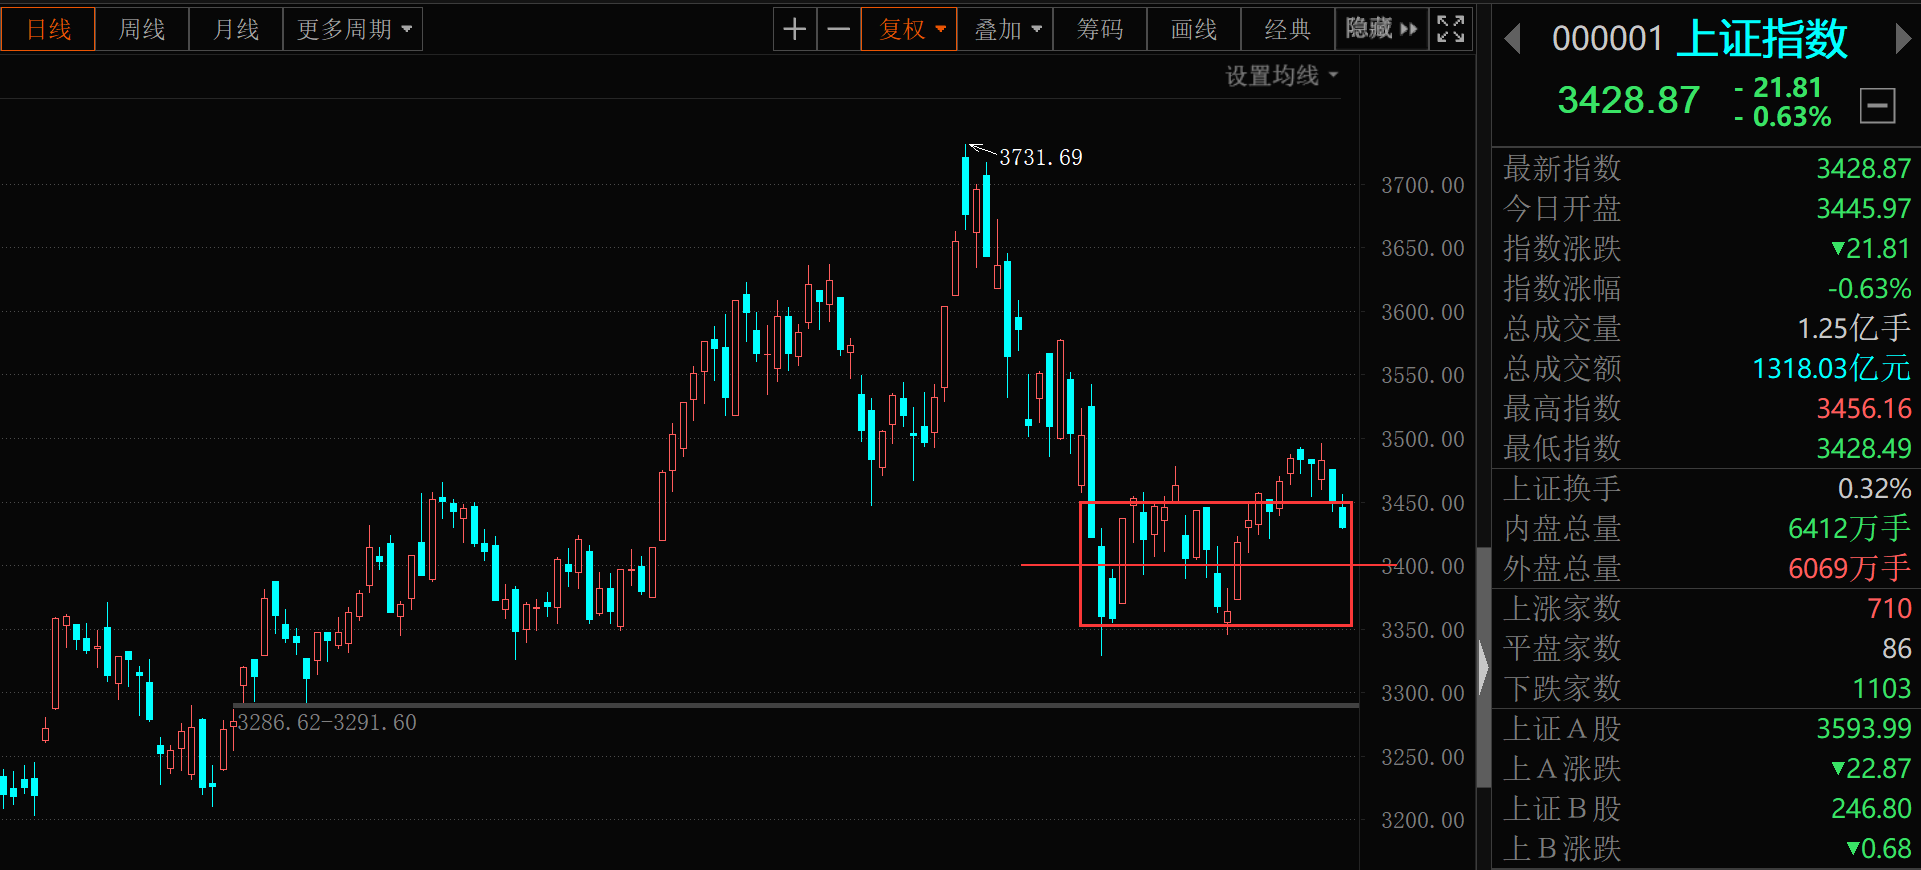This screenshot has height=870, width=1921.
Task: Collapse quote details with minus box icon
Action: point(1877,105)
